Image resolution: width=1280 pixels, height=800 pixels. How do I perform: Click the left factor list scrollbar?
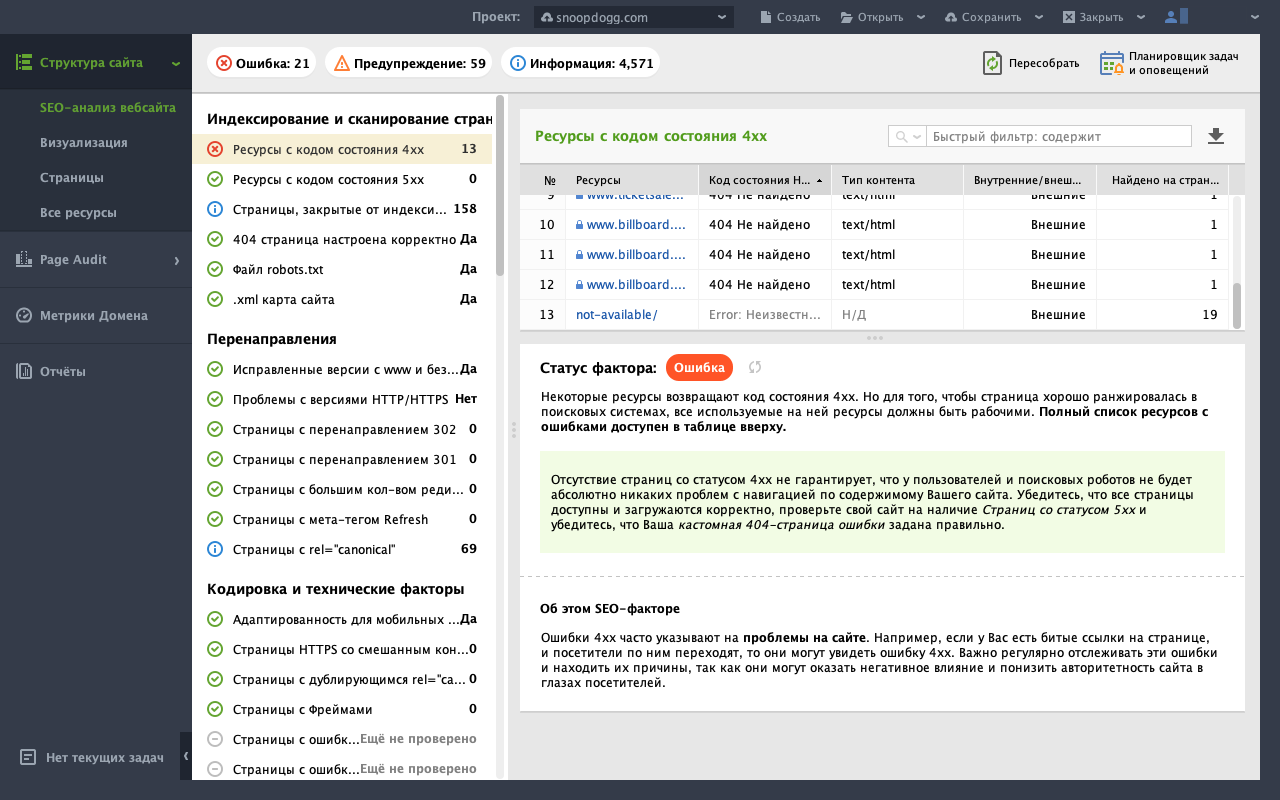point(500,186)
